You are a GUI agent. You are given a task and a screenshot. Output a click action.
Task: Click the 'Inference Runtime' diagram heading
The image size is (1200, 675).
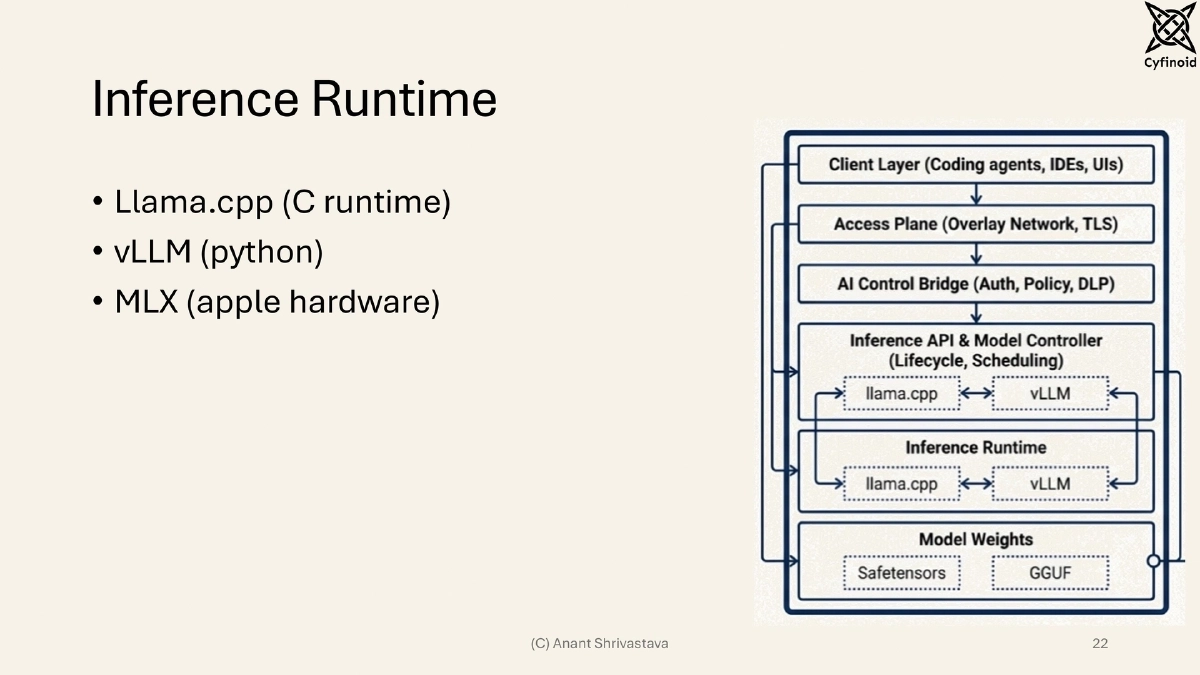pos(976,447)
